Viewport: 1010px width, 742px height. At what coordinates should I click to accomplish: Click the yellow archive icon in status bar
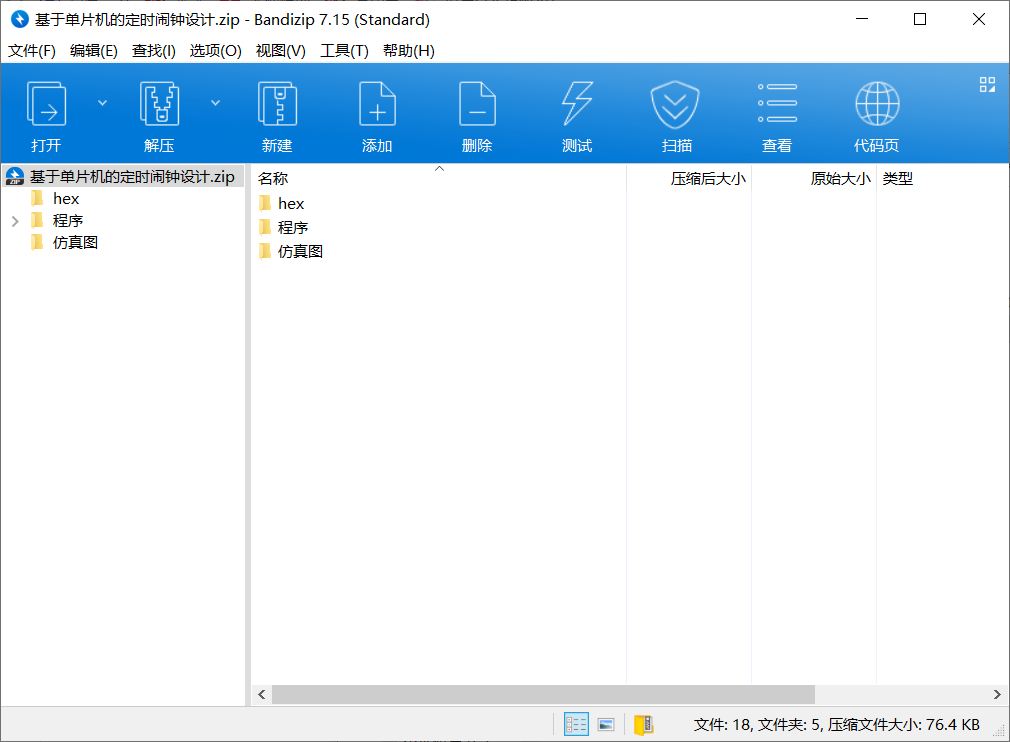(643, 725)
